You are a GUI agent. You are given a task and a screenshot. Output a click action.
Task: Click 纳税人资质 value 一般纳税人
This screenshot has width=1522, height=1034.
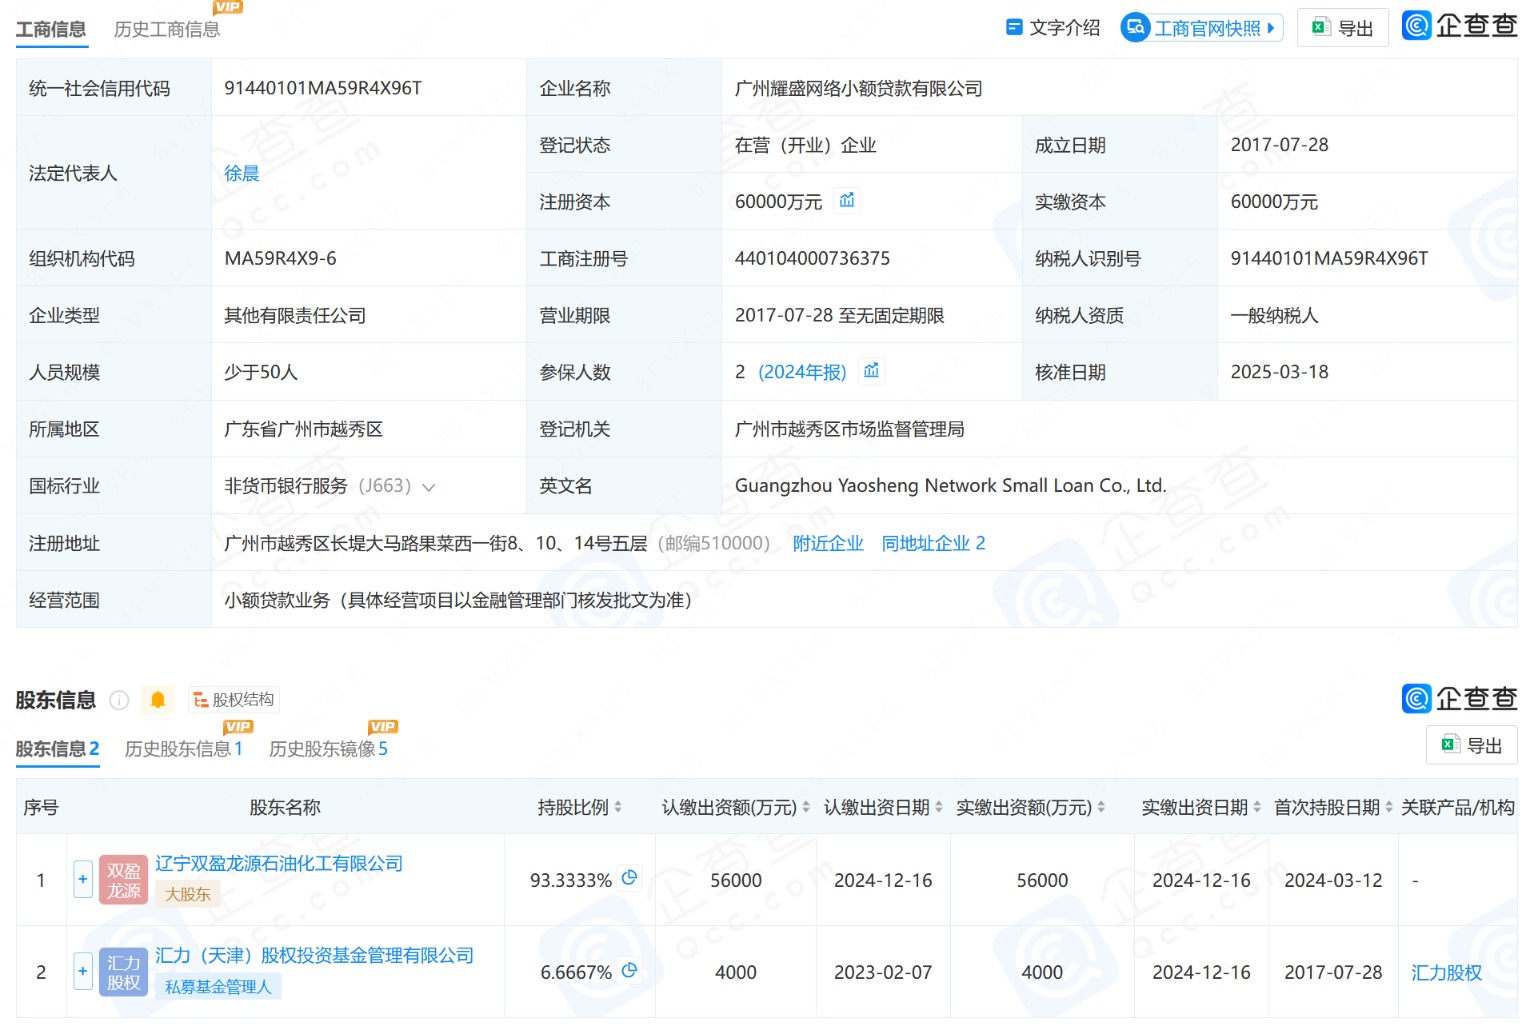(1274, 315)
